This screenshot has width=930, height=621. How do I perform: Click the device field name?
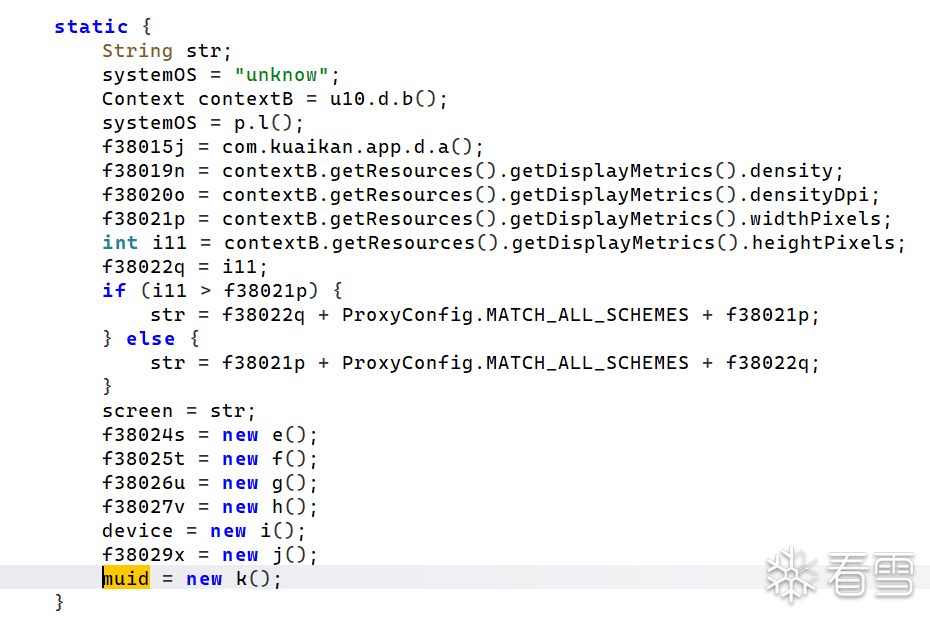pyautogui.click(x=138, y=531)
